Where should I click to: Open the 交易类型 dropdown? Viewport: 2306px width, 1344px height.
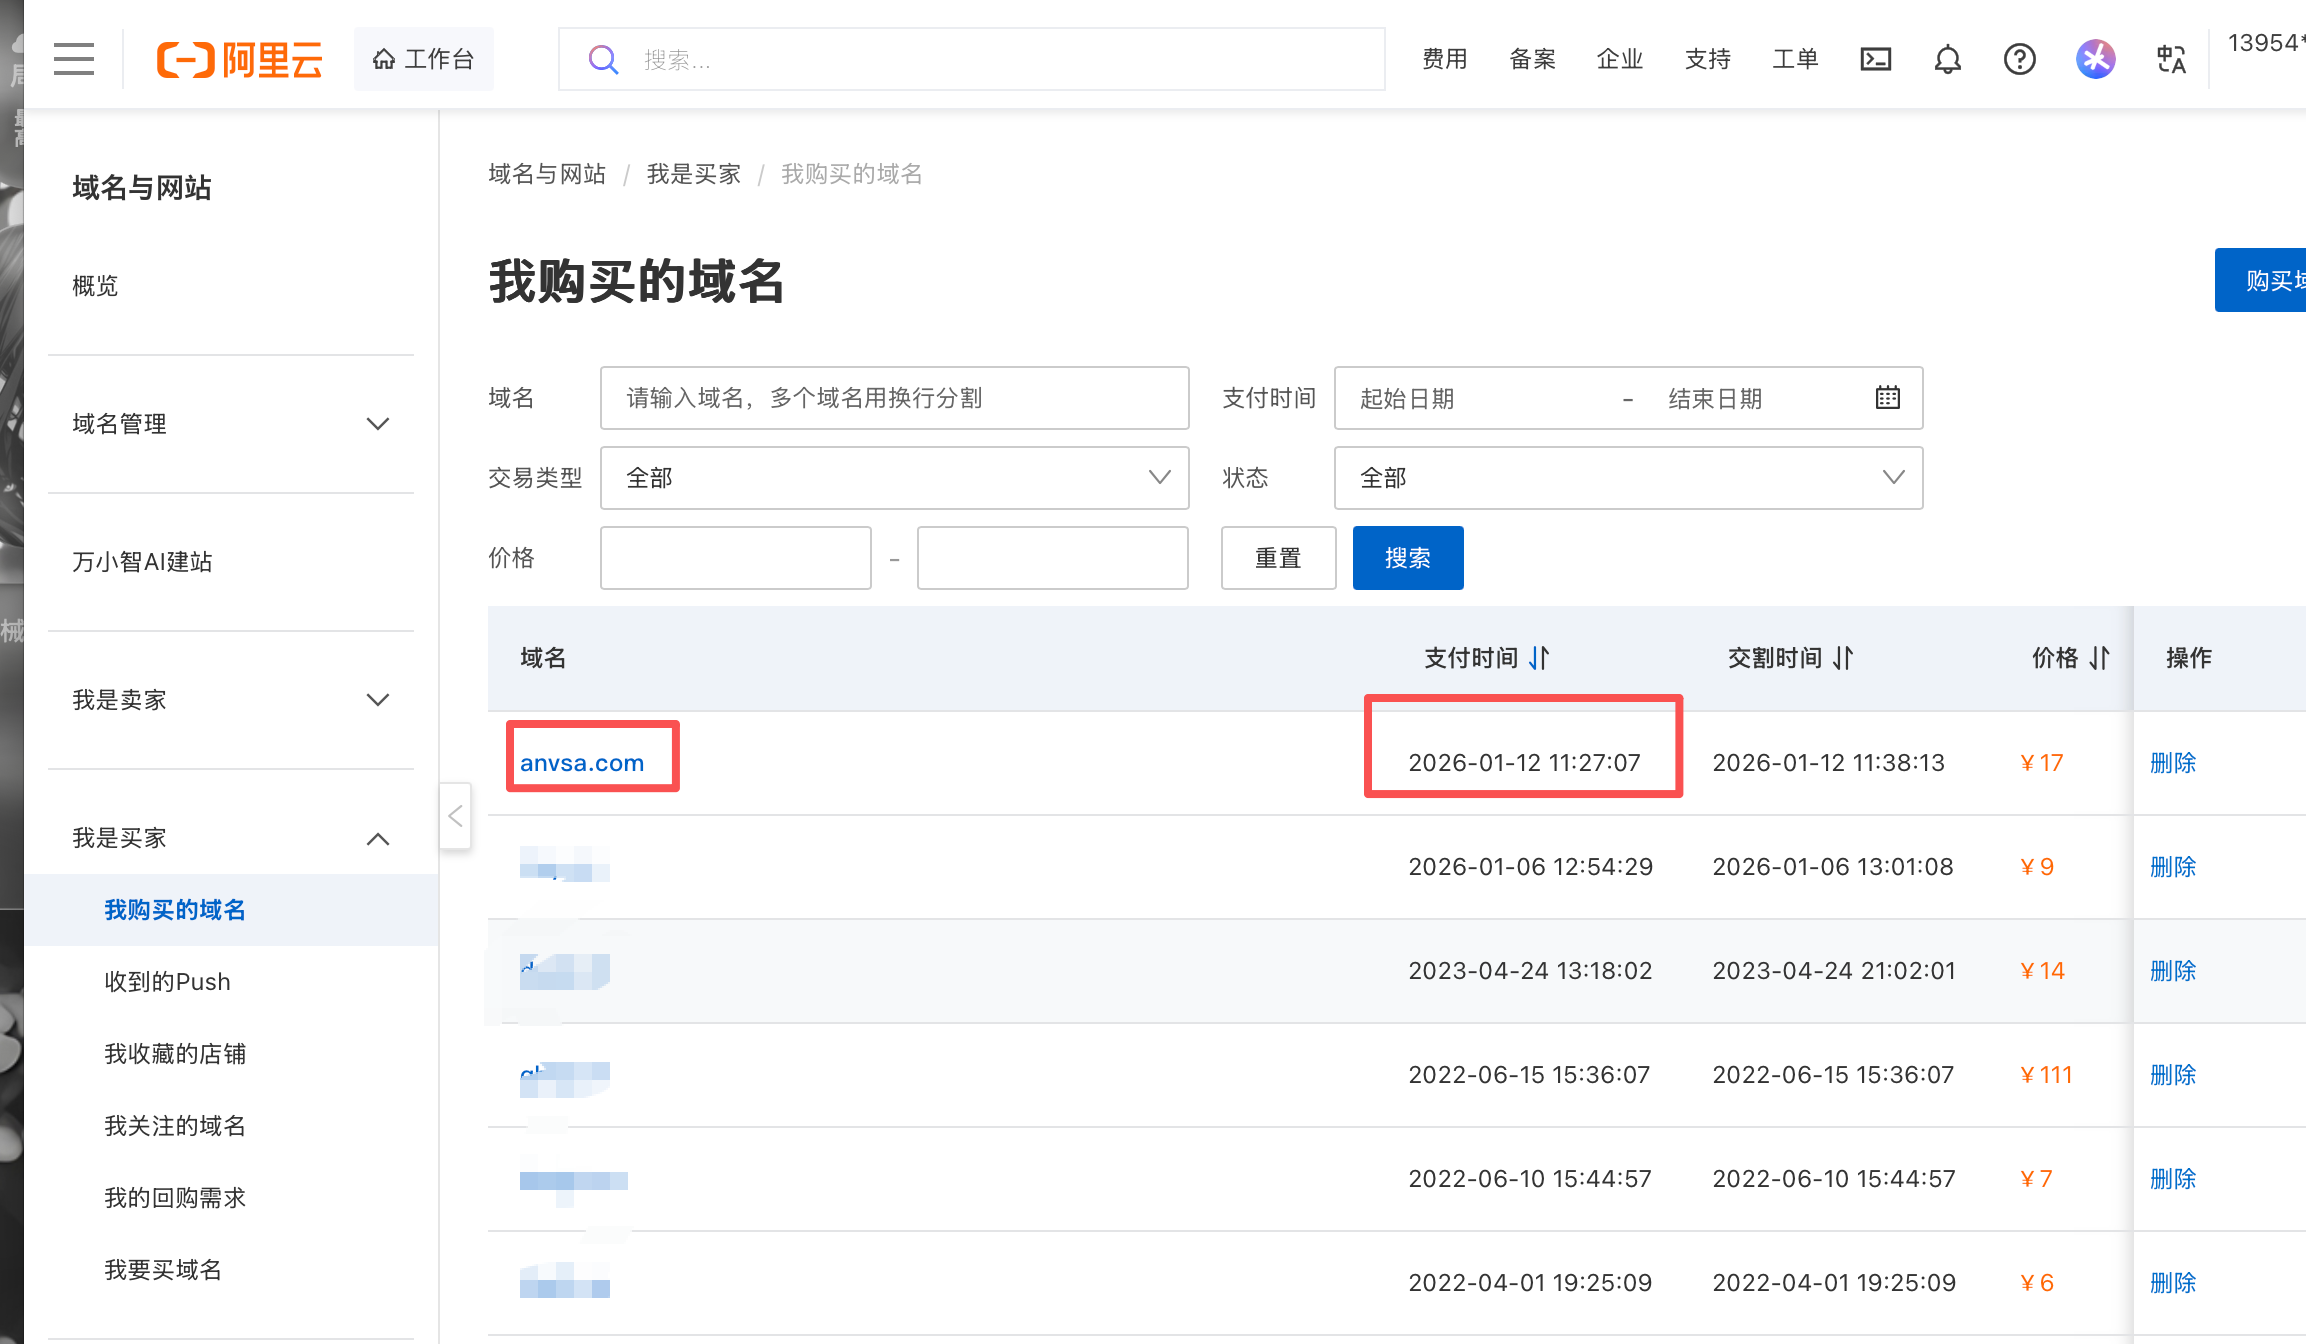[894, 478]
